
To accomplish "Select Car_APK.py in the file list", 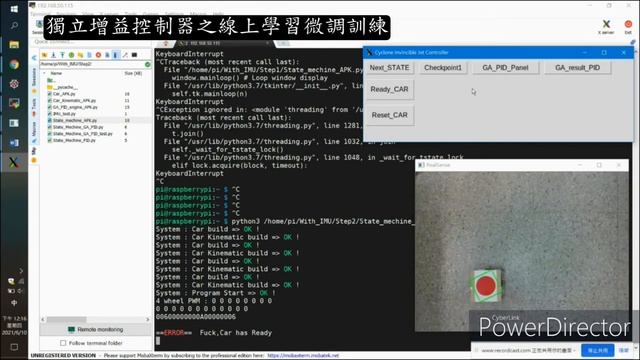I will click(x=61, y=94).
